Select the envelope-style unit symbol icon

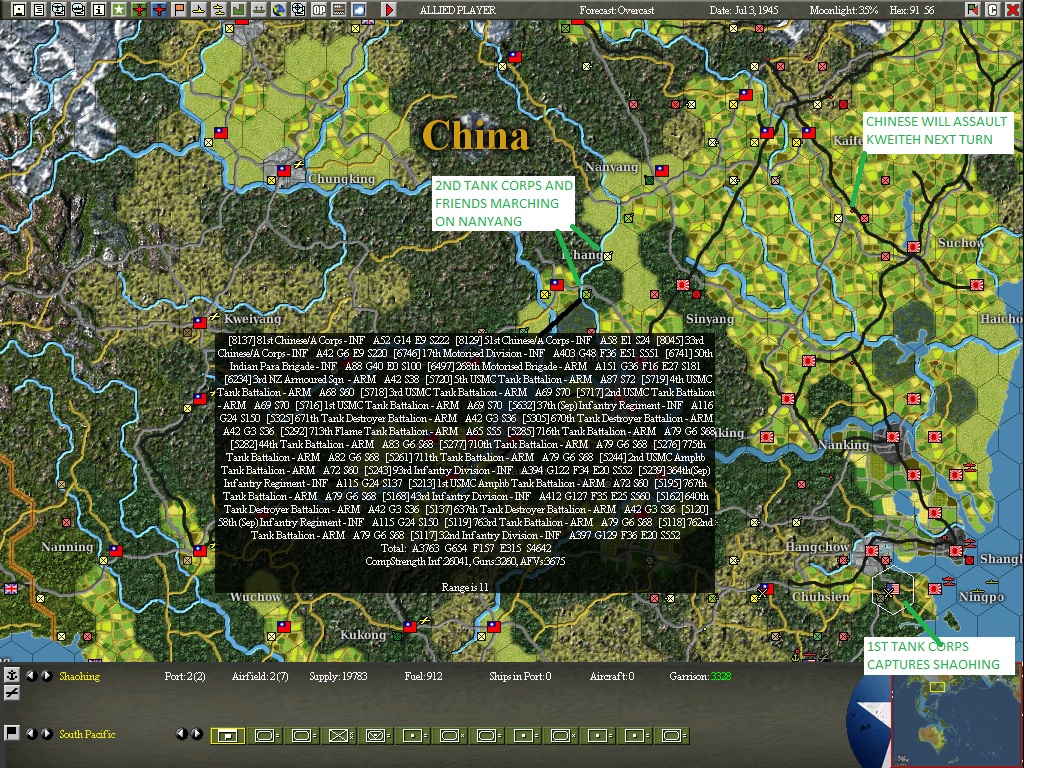377,736
